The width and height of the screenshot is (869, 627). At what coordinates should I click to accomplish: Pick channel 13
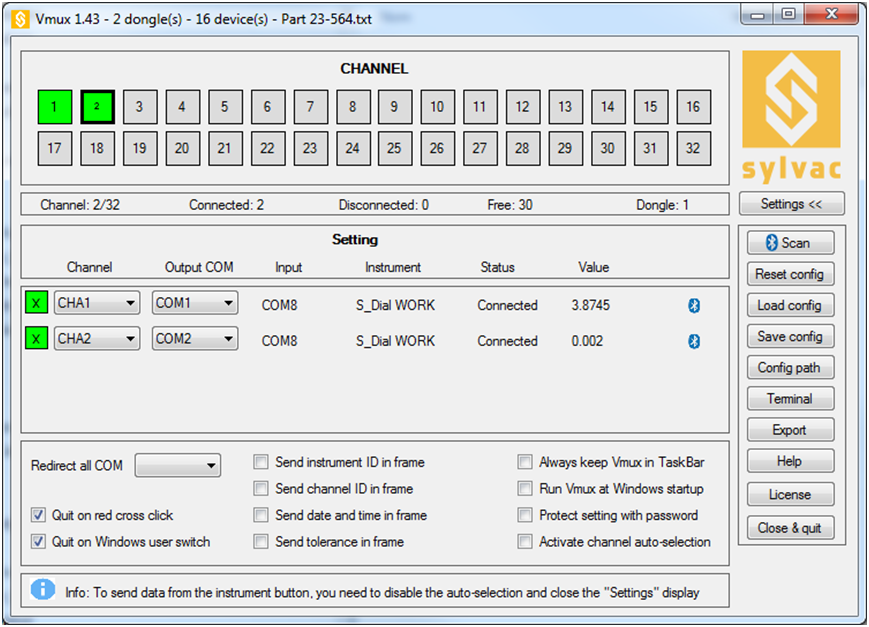pyautogui.click(x=566, y=106)
